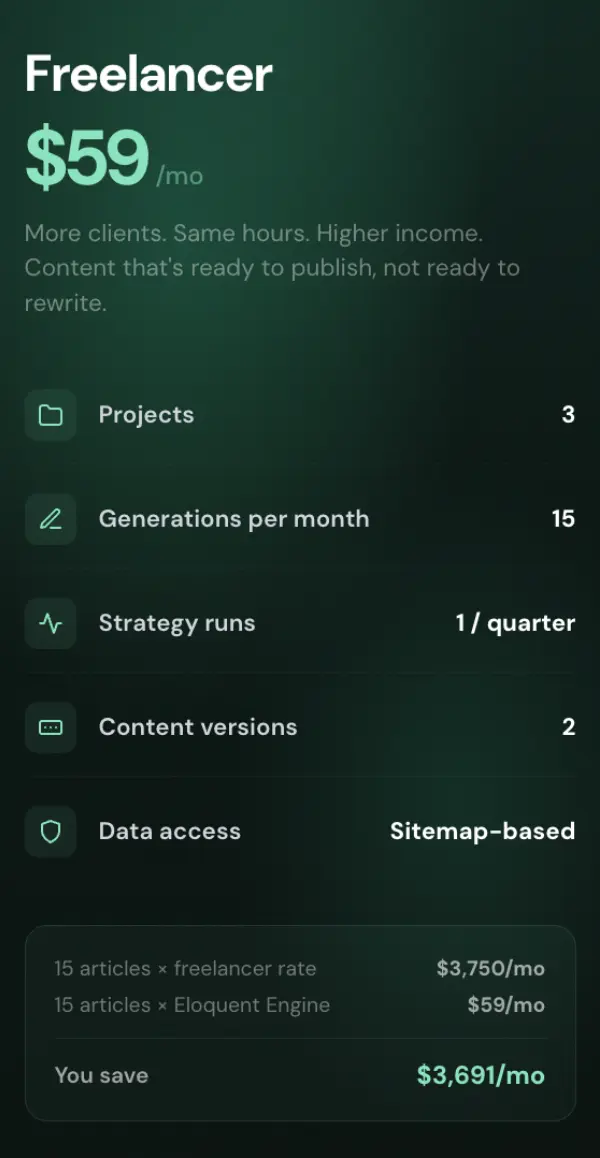This screenshot has height=1158, width=600.
Task: Select the value 3 beside Projects
Action: click(568, 415)
